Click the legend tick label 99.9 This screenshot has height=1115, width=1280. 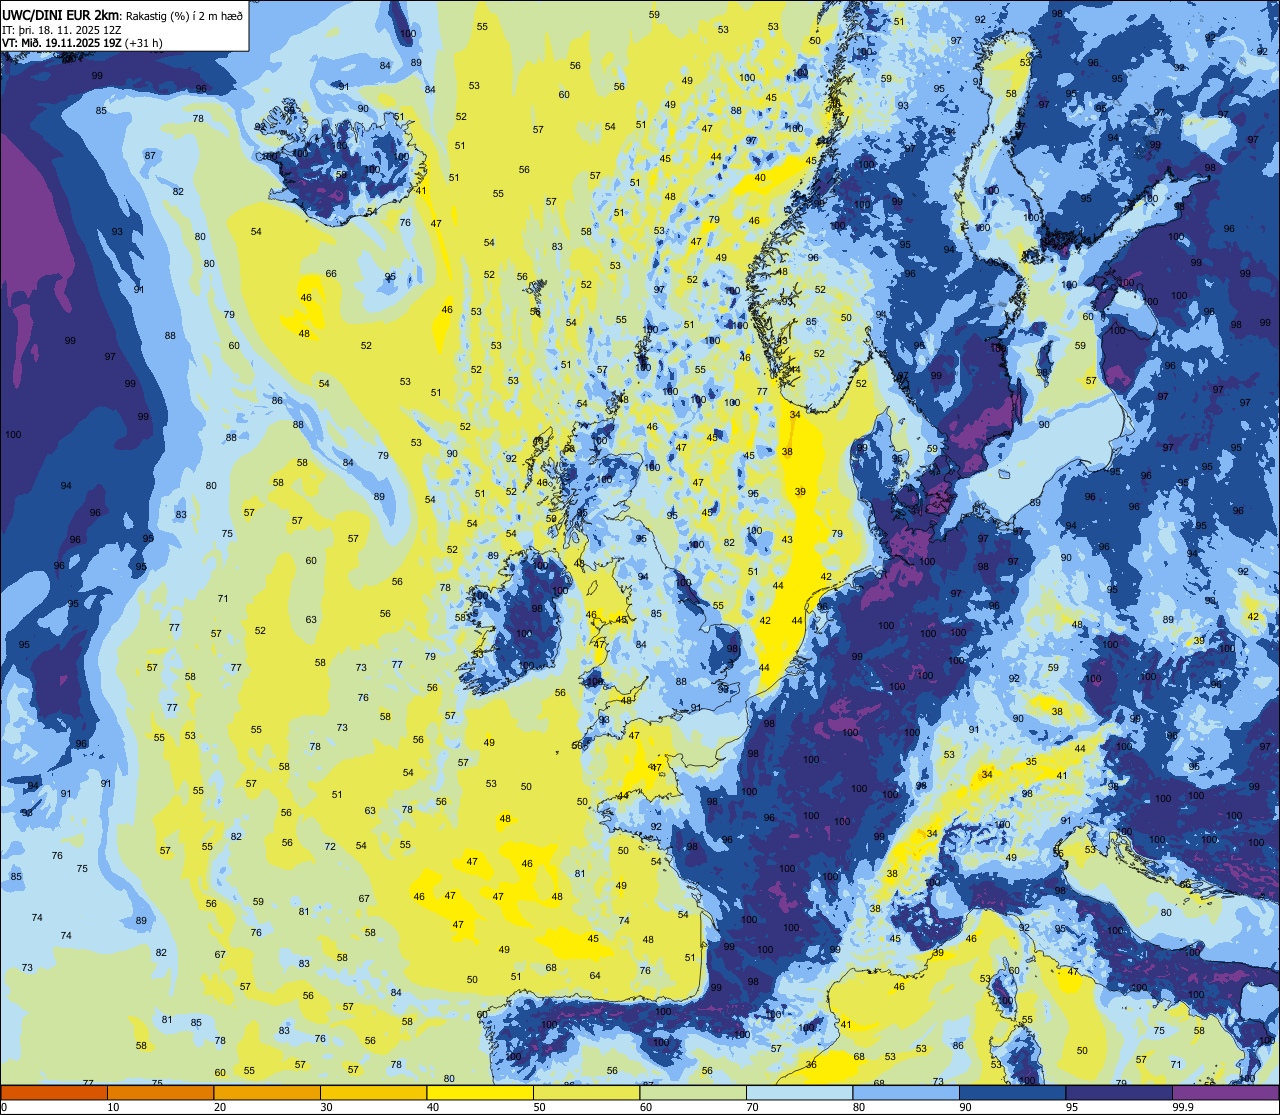(1183, 1107)
